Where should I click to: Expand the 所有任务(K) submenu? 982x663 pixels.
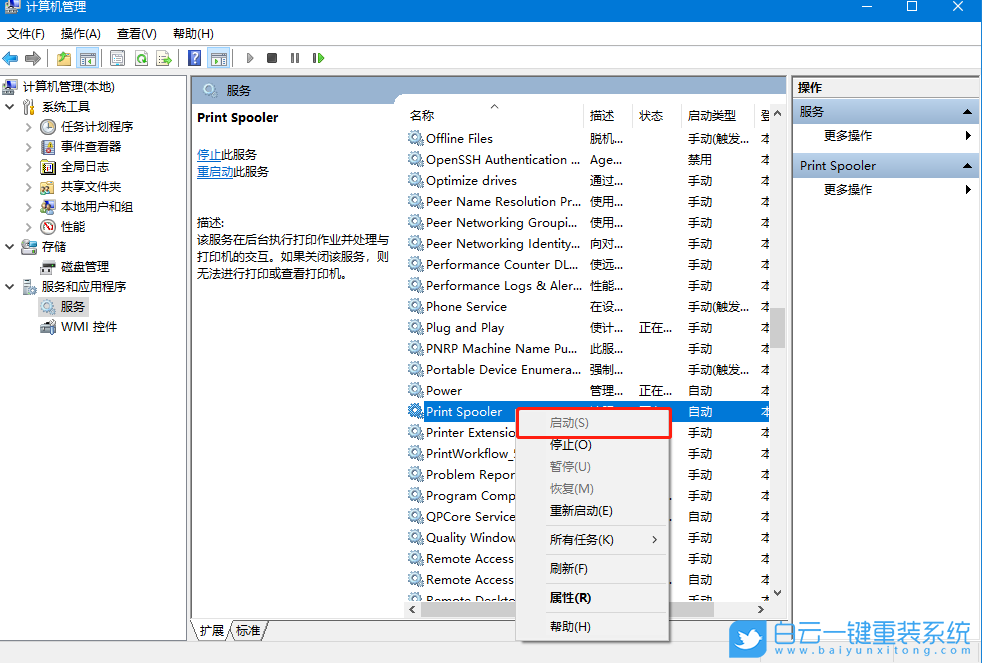[x=591, y=540]
